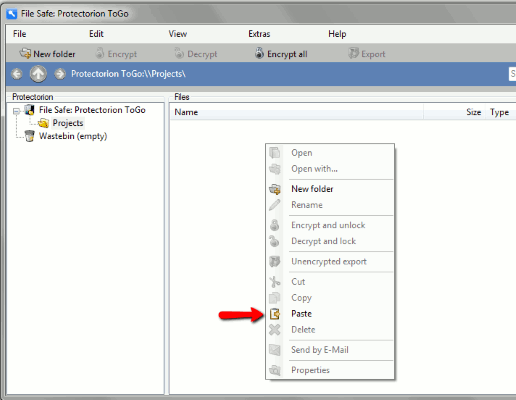Image resolution: width=516 pixels, height=400 pixels.
Task: Open the Edit menu
Action: click(x=96, y=34)
